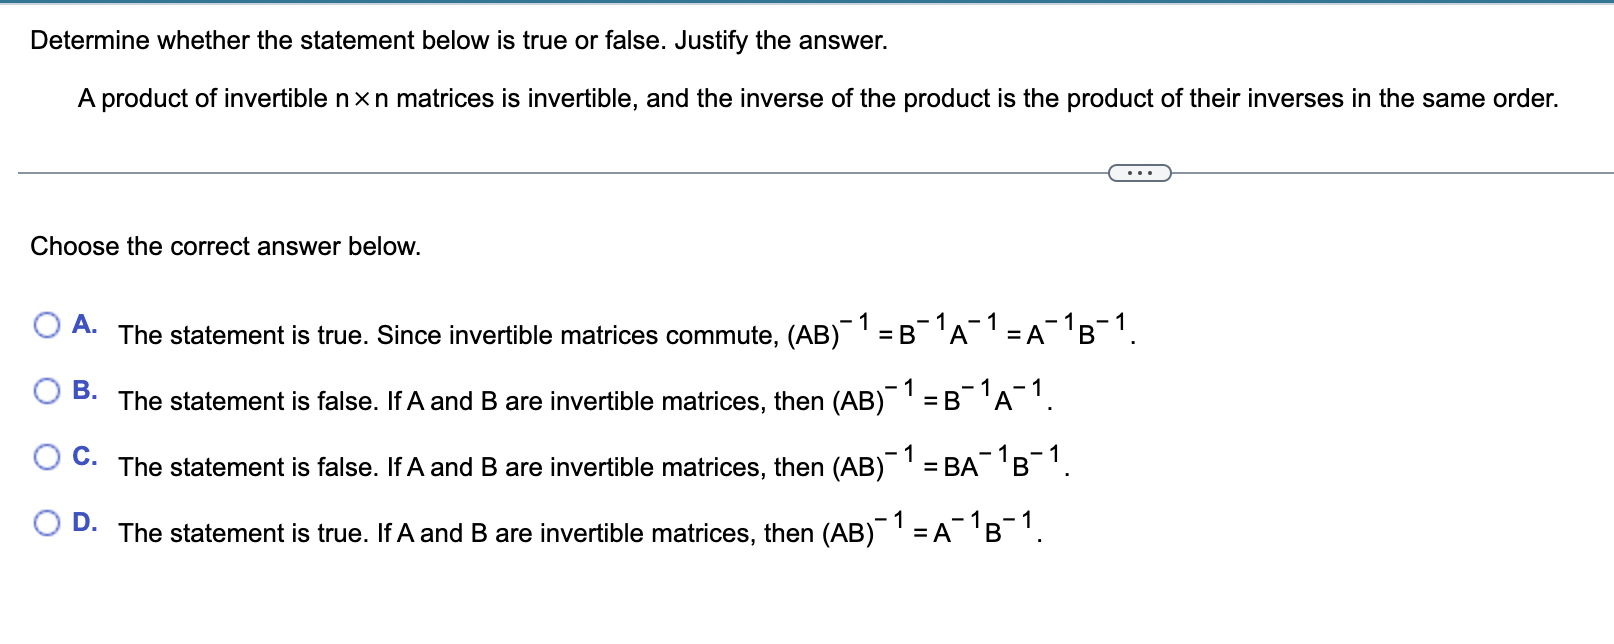The height and width of the screenshot is (644, 1614).
Task: Click the label A next to its radio
Action: (x=85, y=322)
